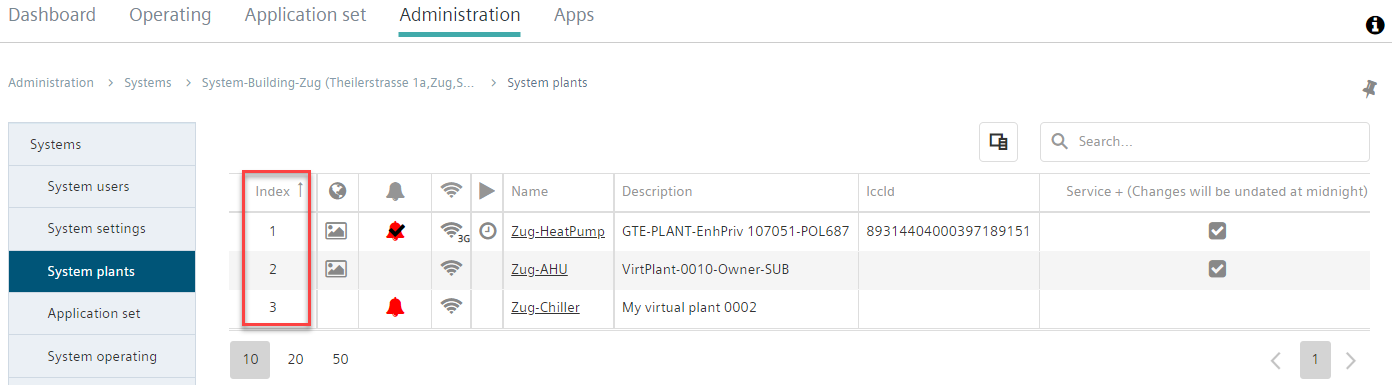Click the pin icon beside breadcrumb
The width and height of the screenshot is (1392, 385).
click(1369, 88)
